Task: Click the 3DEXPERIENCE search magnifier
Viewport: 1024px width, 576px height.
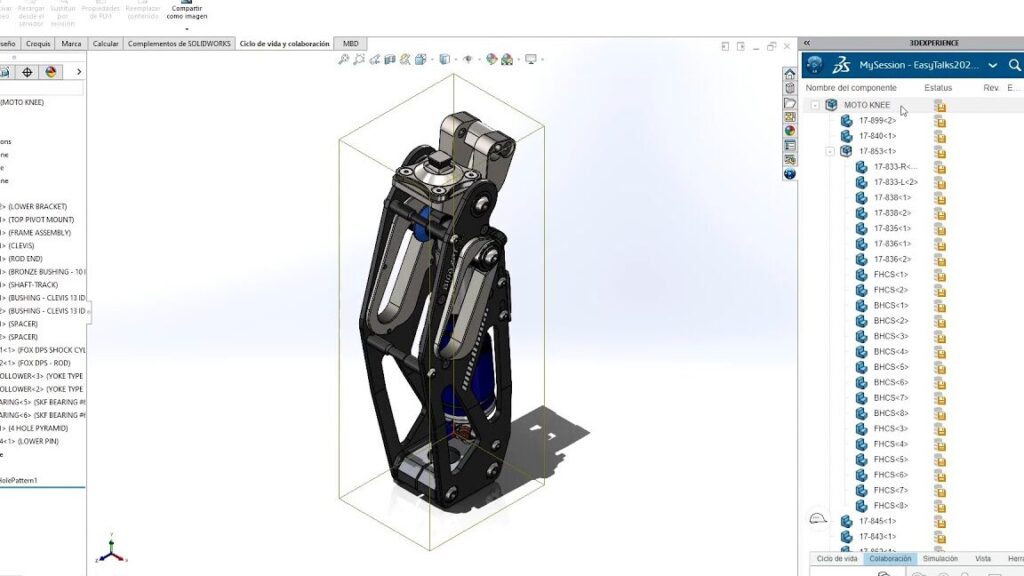Action: pos(1014,65)
